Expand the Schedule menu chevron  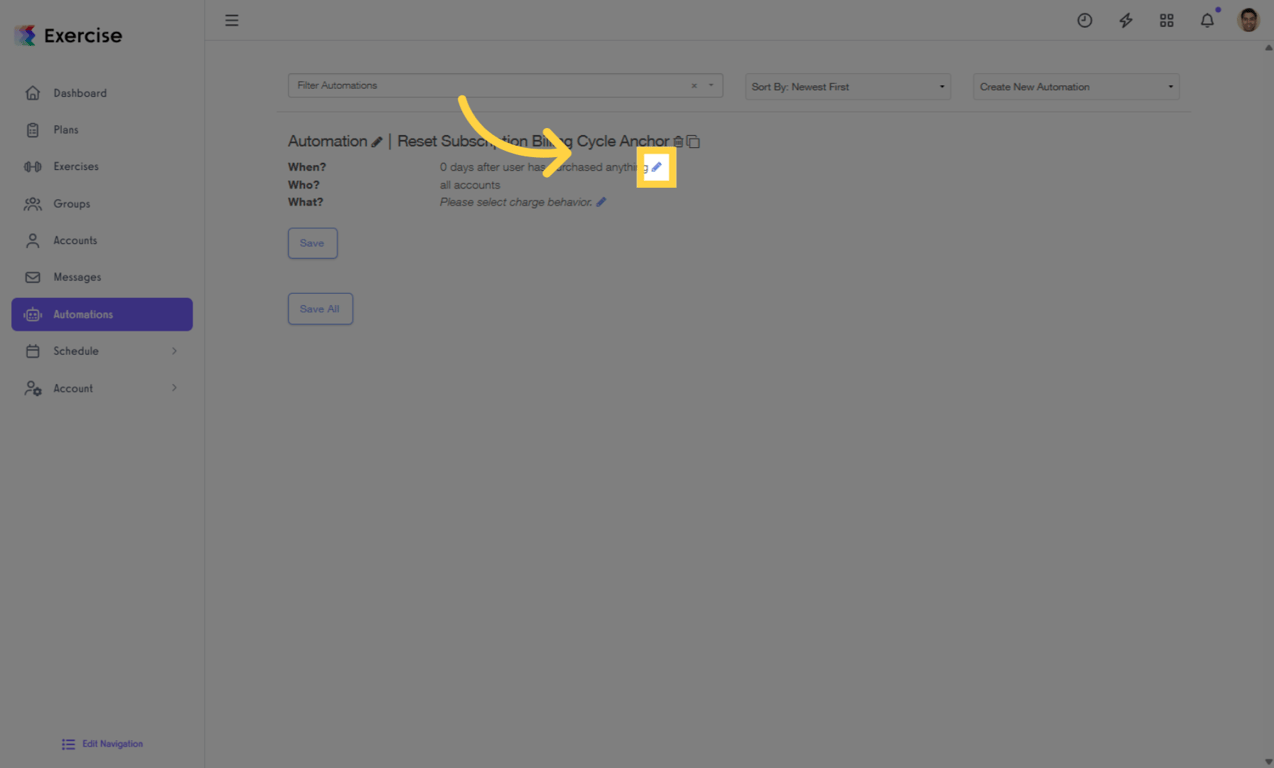click(174, 351)
